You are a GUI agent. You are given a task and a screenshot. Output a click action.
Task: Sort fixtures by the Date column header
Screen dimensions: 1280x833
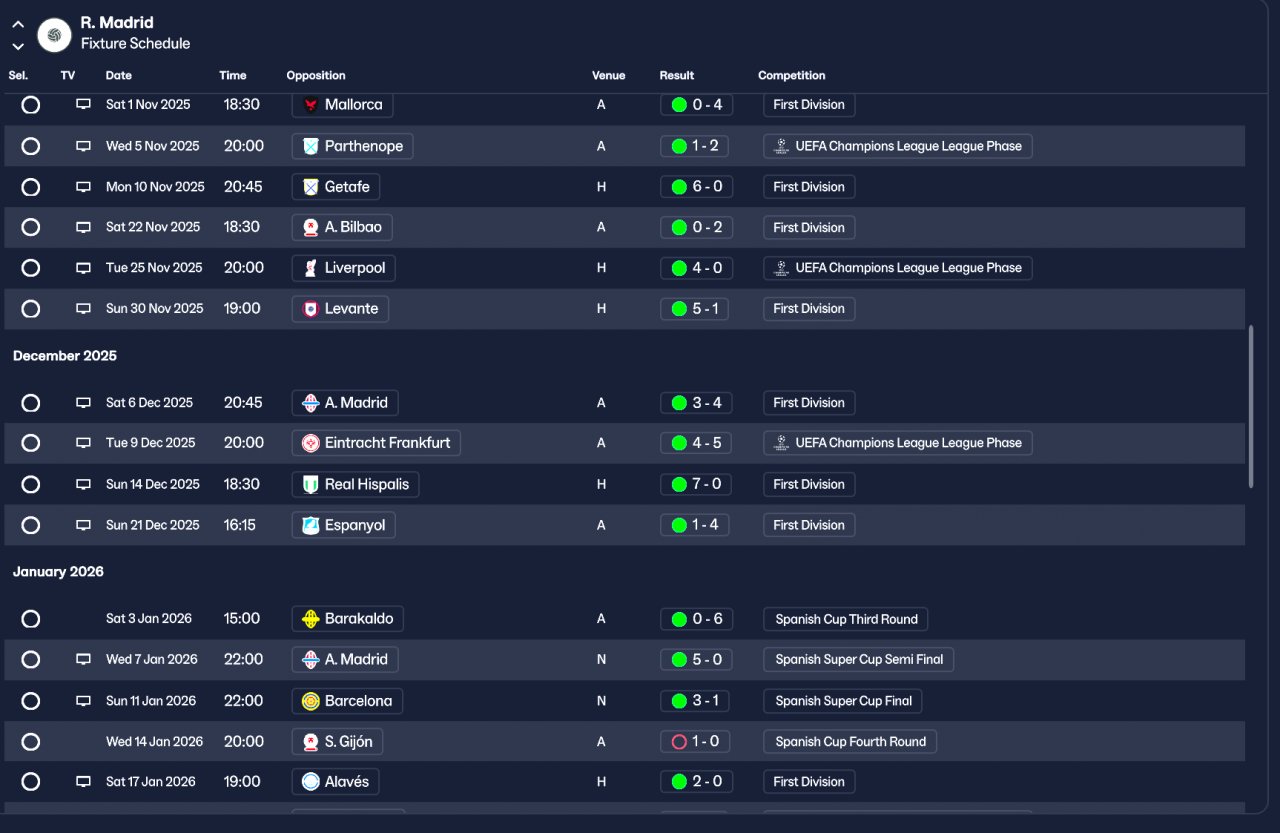tap(119, 76)
